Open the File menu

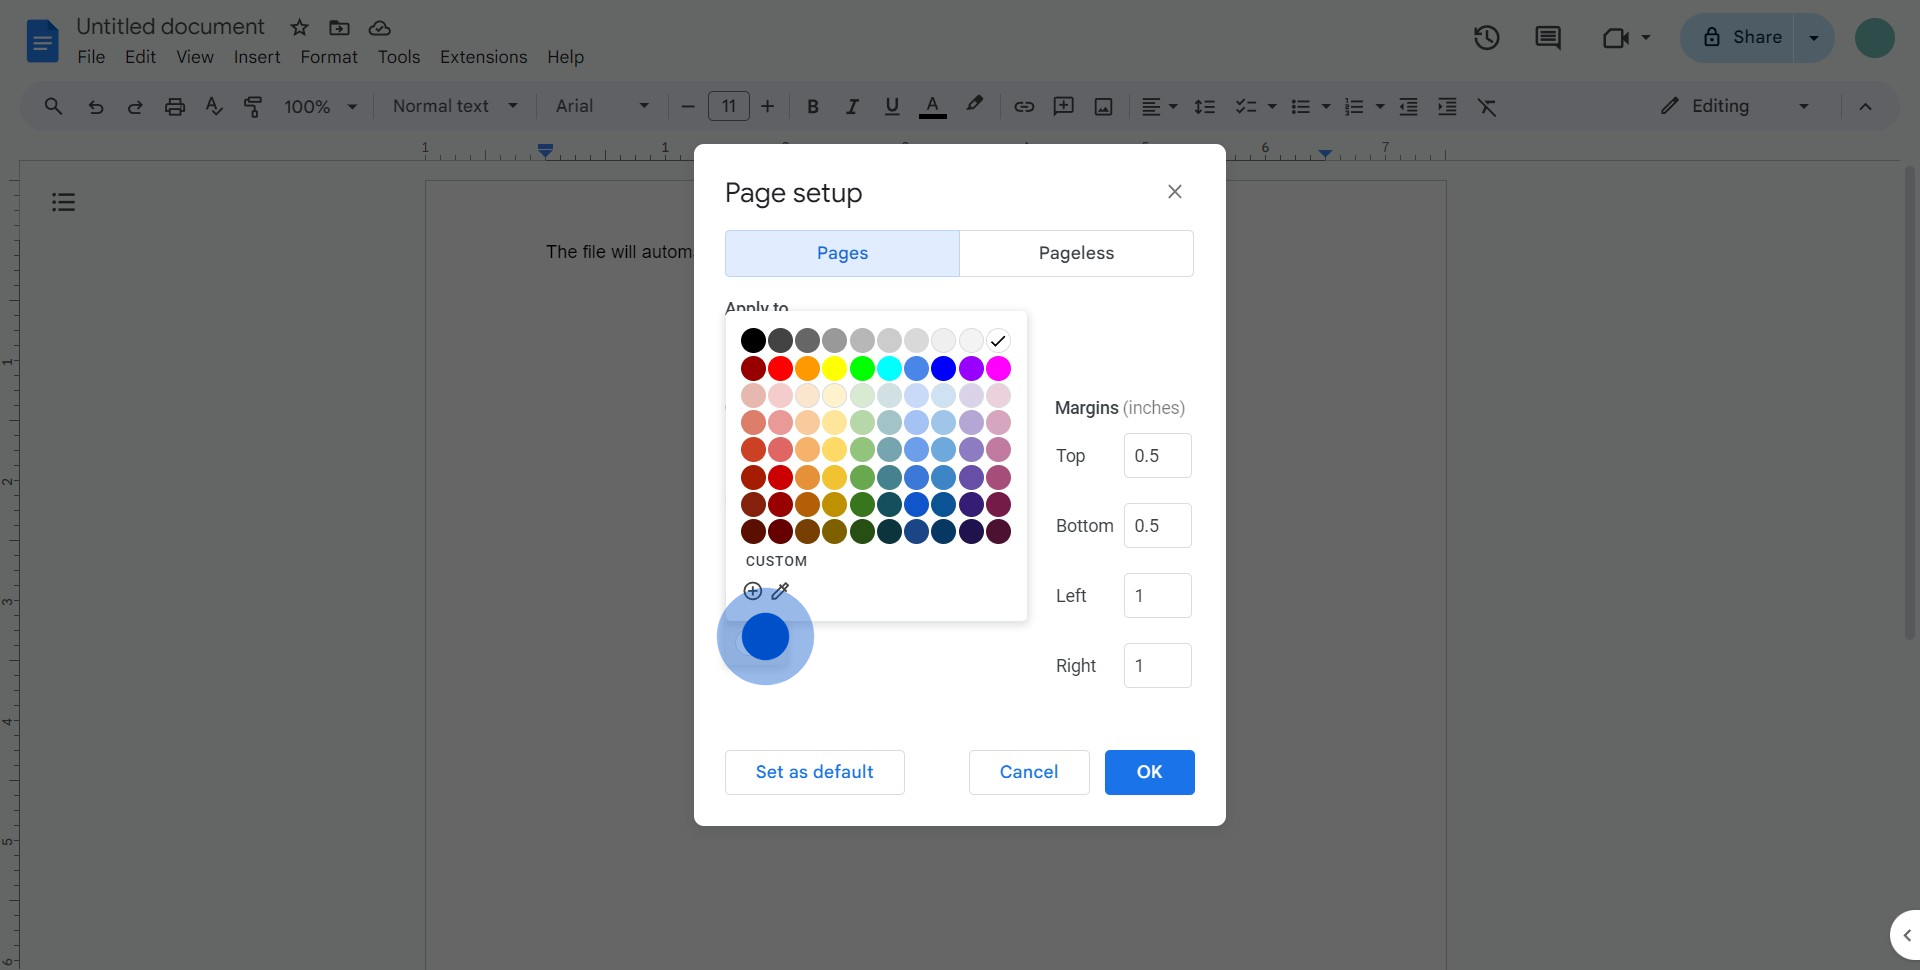(91, 57)
